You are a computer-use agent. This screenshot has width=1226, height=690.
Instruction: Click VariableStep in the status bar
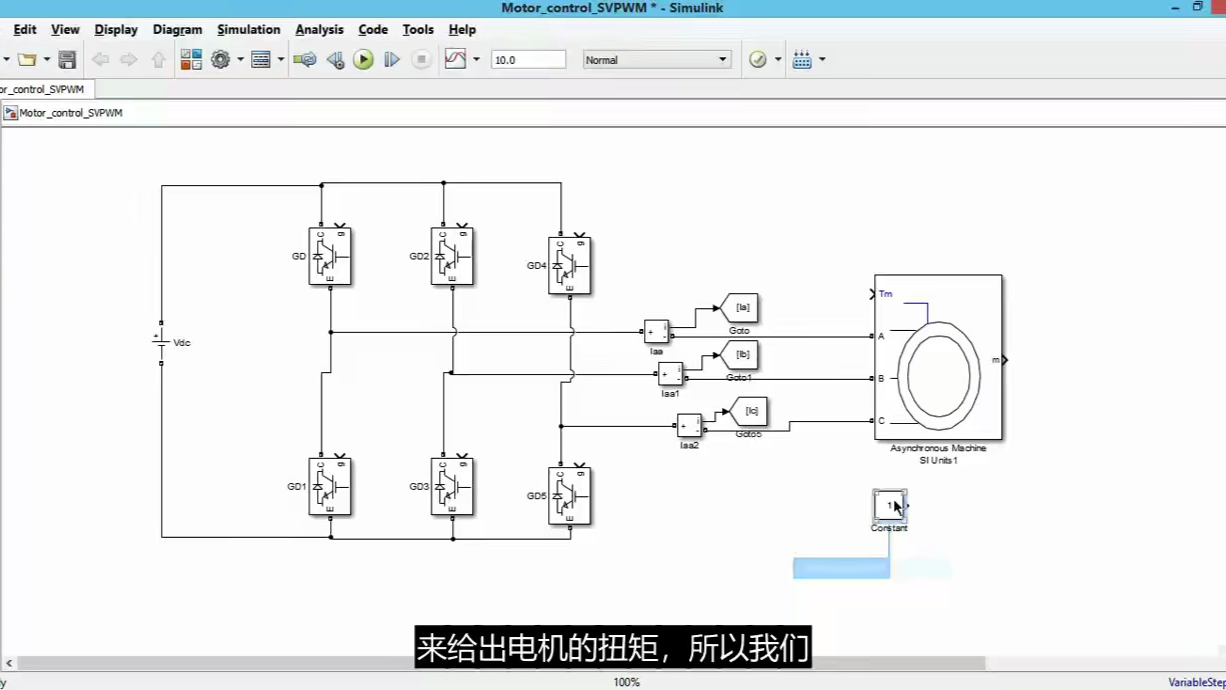tap(1197, 683)
